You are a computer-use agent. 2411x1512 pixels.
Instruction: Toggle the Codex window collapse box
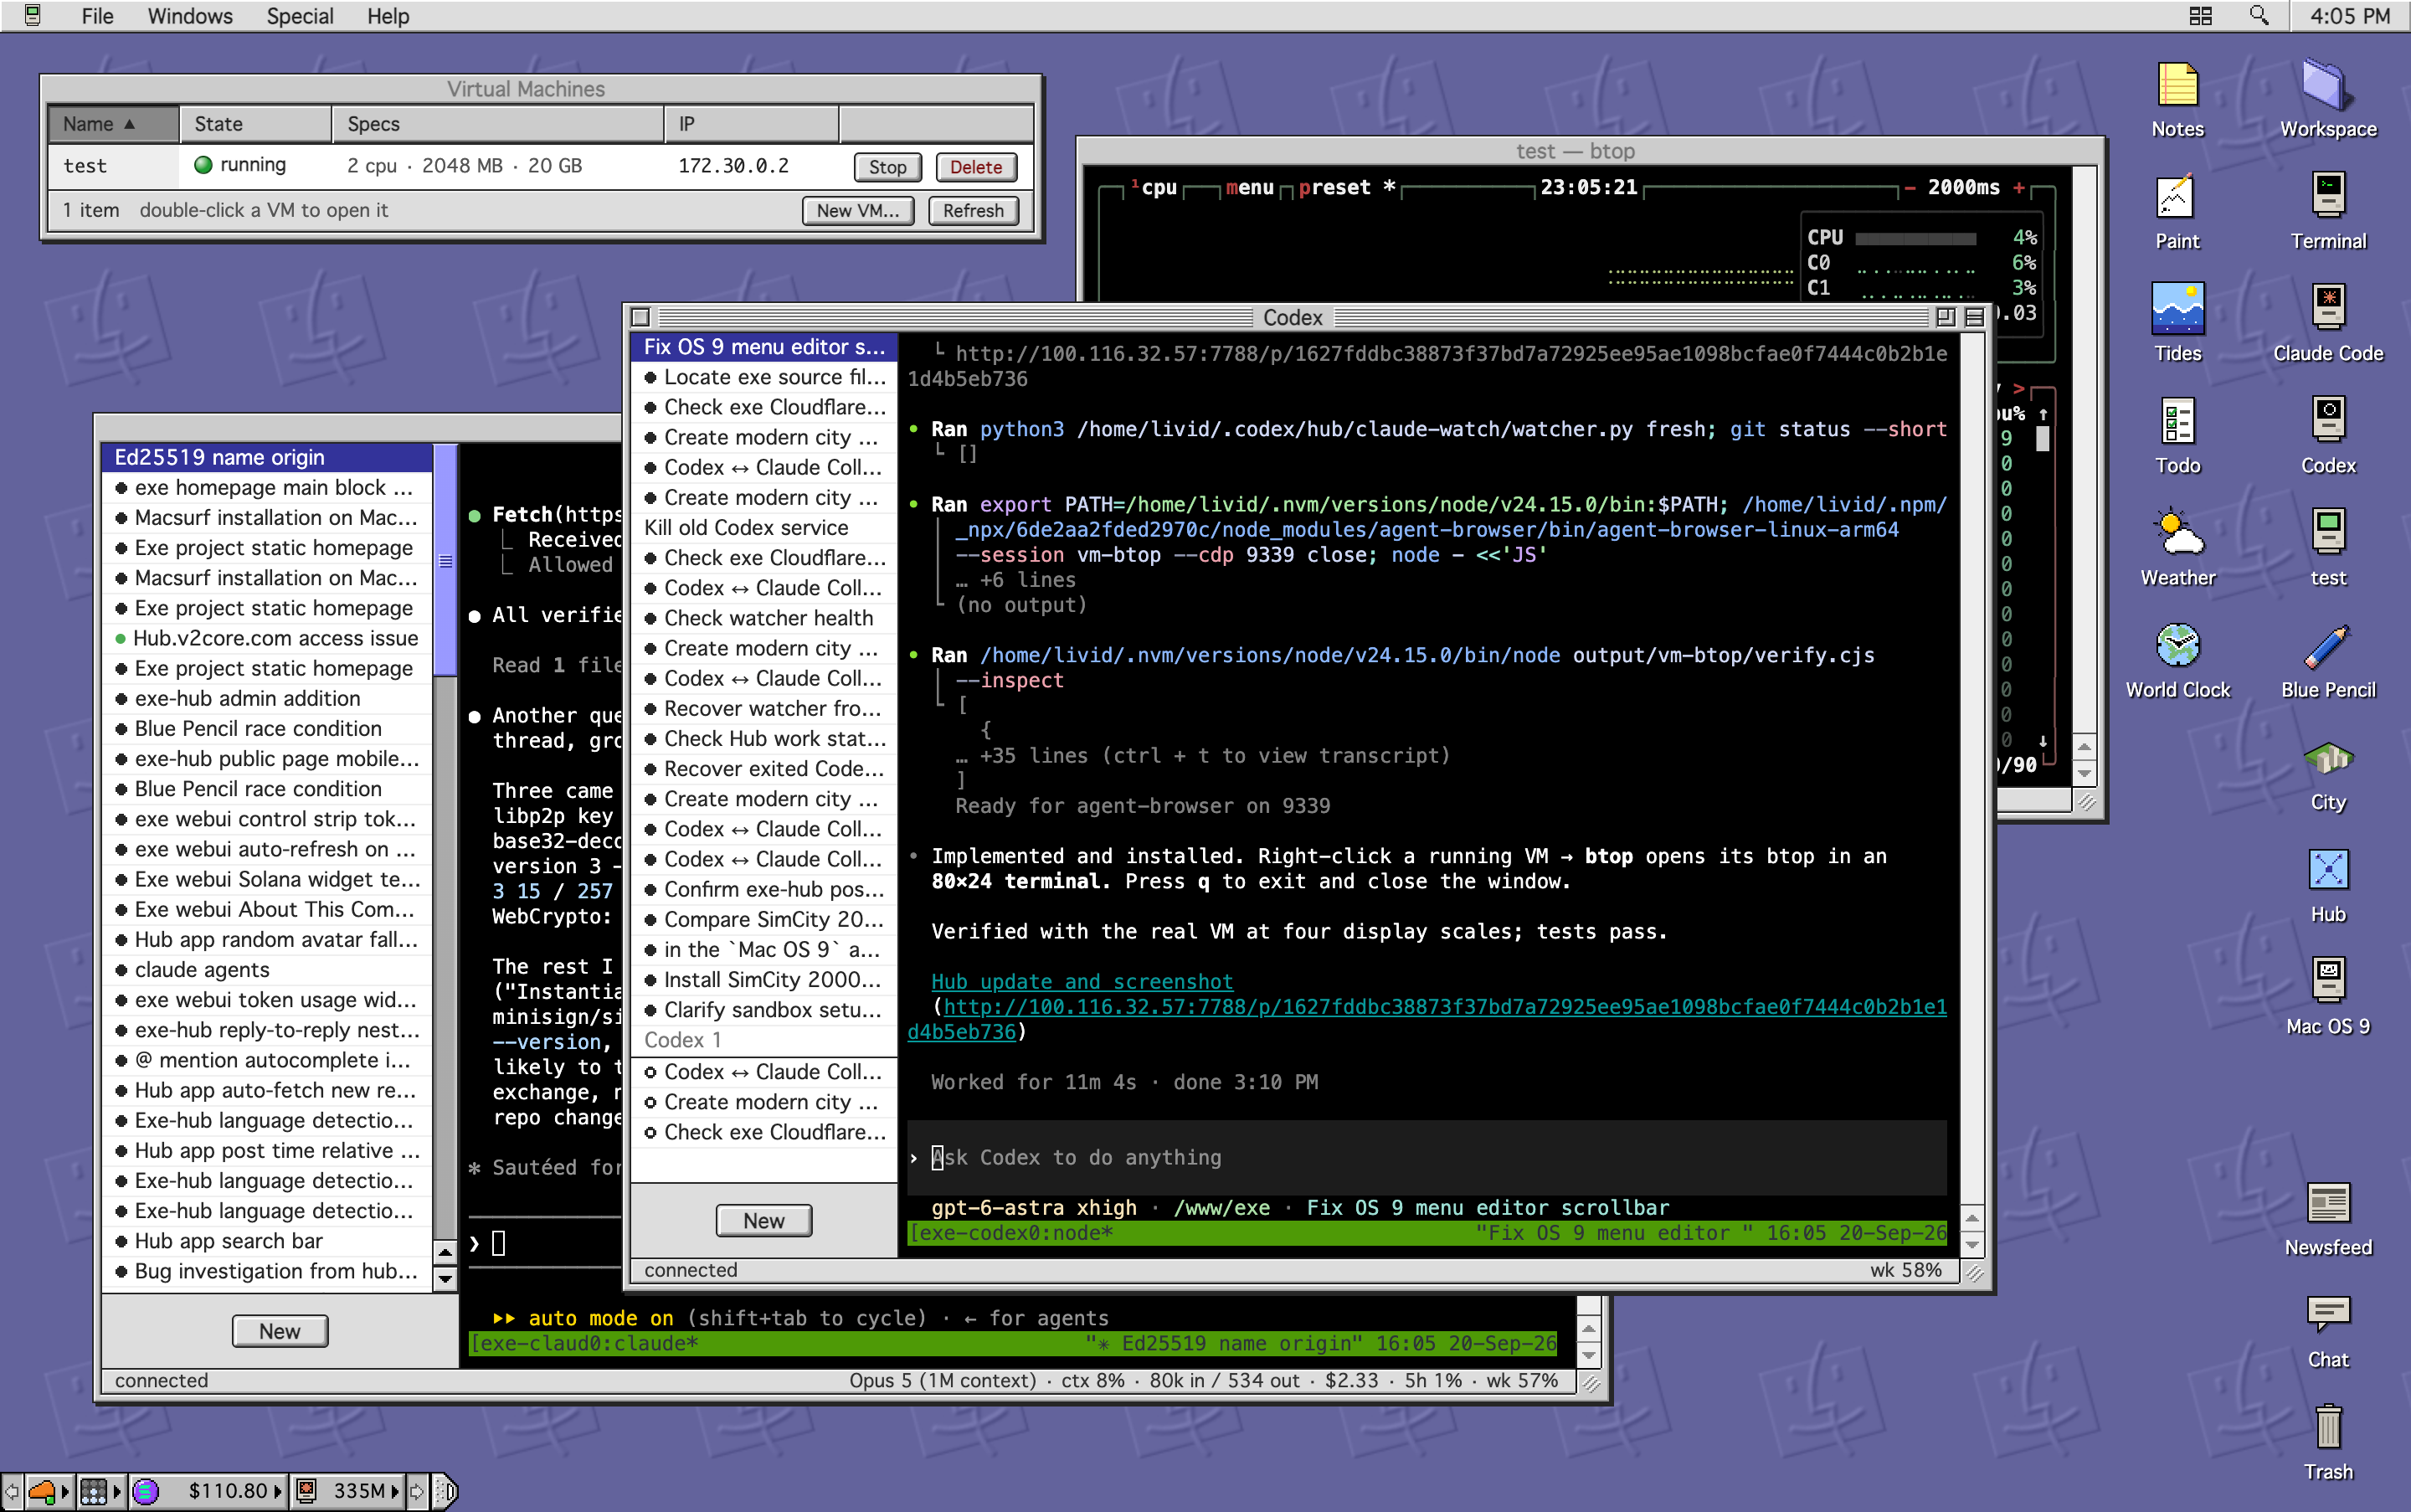(x=1974, y=317)
